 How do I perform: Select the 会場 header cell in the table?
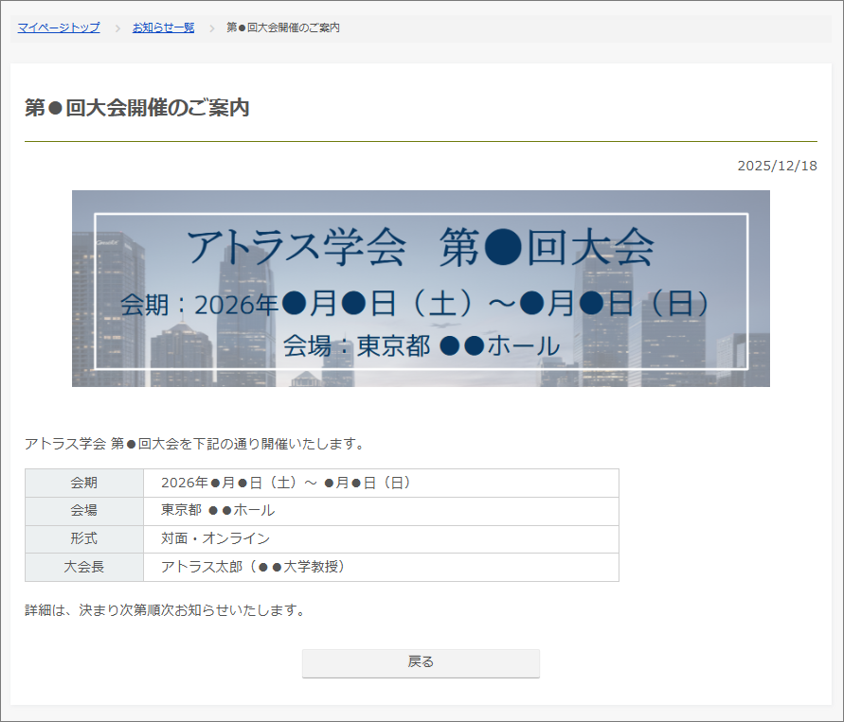(x=84, y=511)
